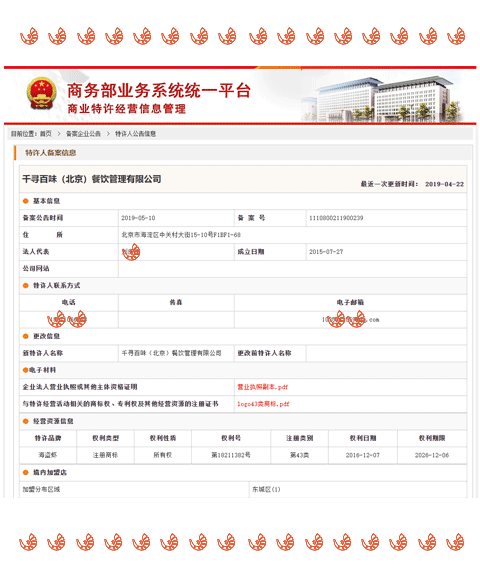Click the 电话 column header

coord(69,302)
